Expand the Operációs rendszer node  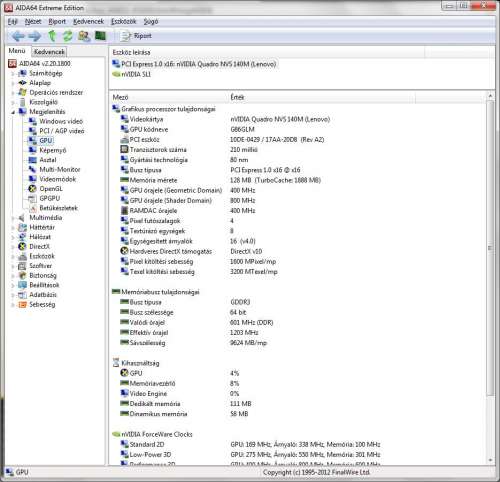(13, 93)
